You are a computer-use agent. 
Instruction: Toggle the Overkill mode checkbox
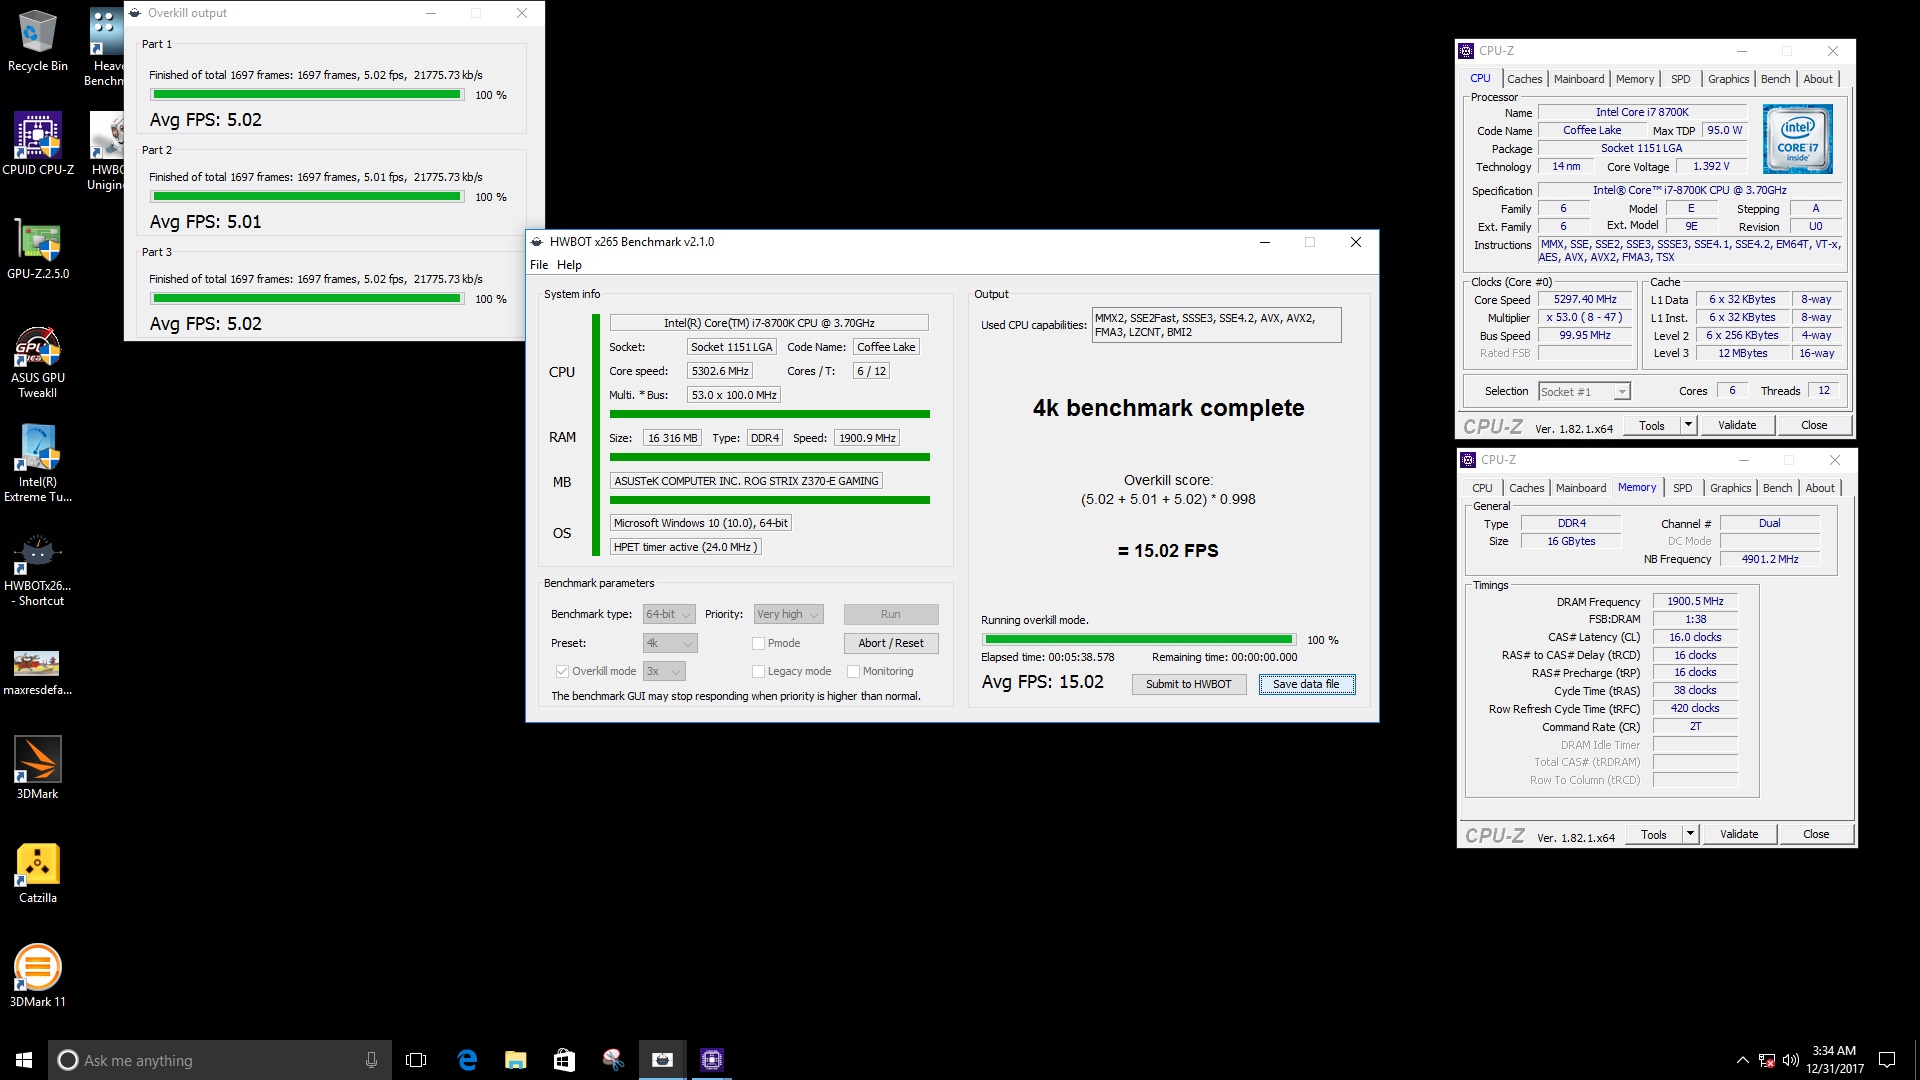pyautogui.click(x=562, y=671)
